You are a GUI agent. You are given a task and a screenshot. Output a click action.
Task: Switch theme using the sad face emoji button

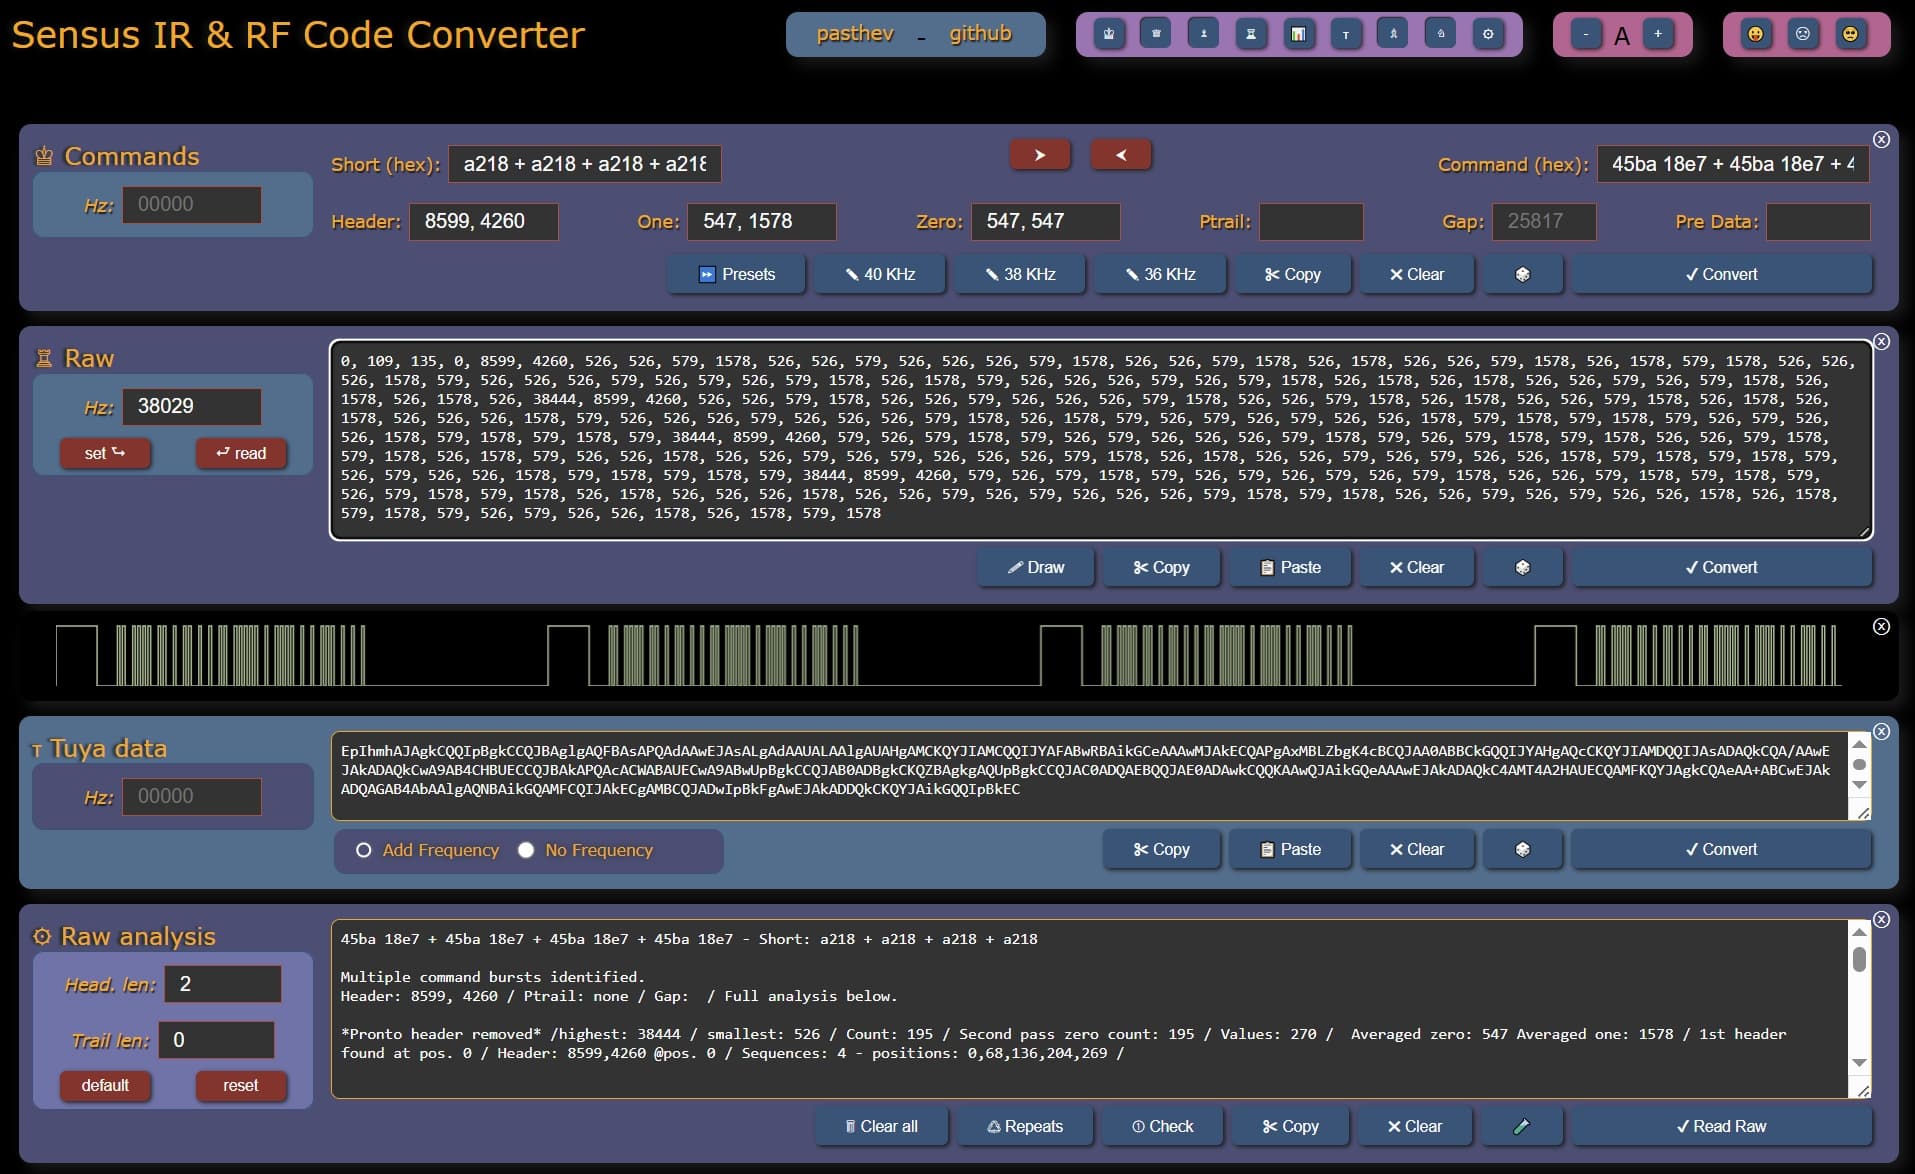tap(1803, 33)
